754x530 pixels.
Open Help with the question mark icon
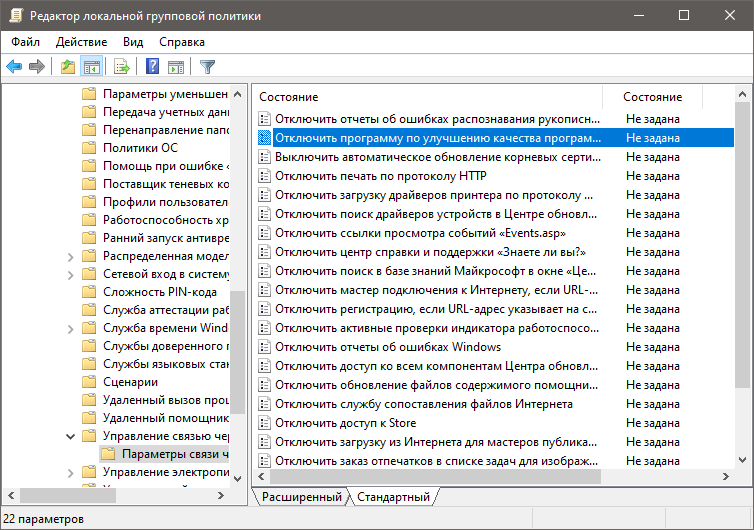click(x=153, y=67)
